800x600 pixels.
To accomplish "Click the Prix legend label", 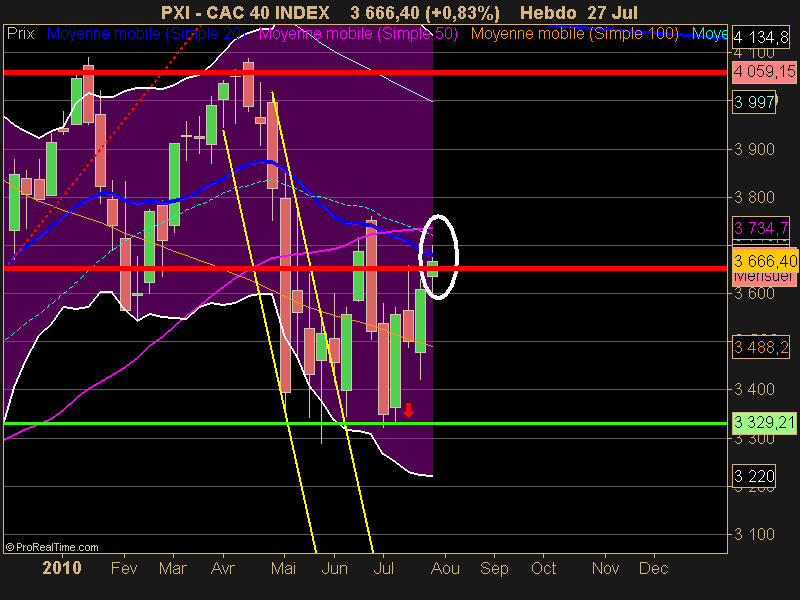I will (20, 34).
